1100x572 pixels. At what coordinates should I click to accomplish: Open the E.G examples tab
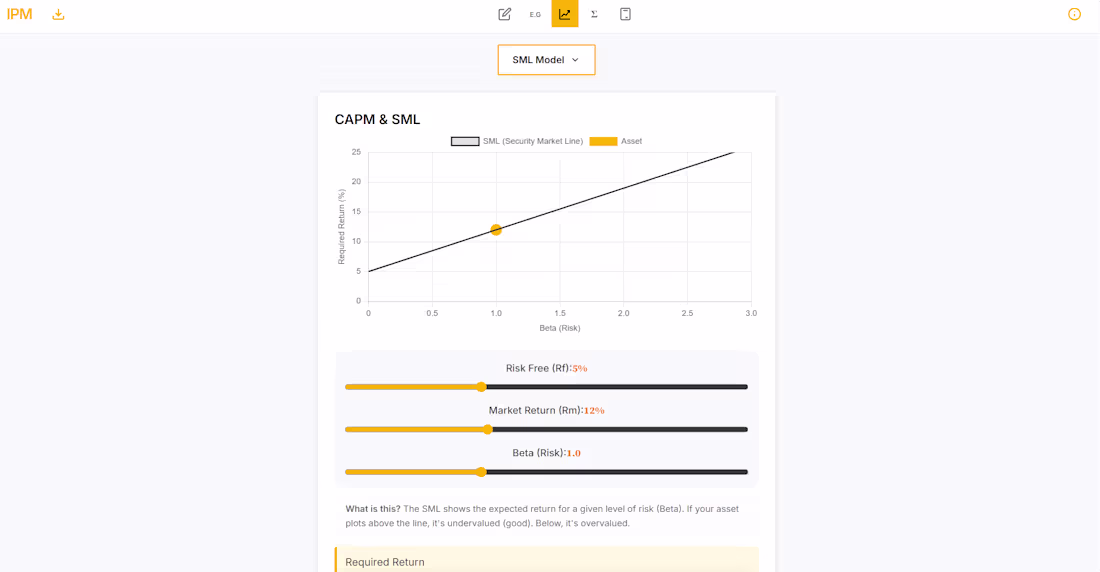coord(535,14)
